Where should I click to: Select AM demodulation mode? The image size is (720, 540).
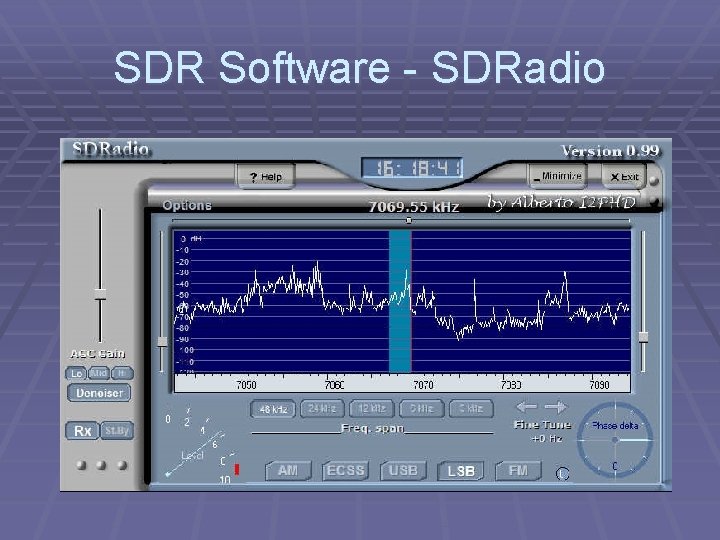288,471
